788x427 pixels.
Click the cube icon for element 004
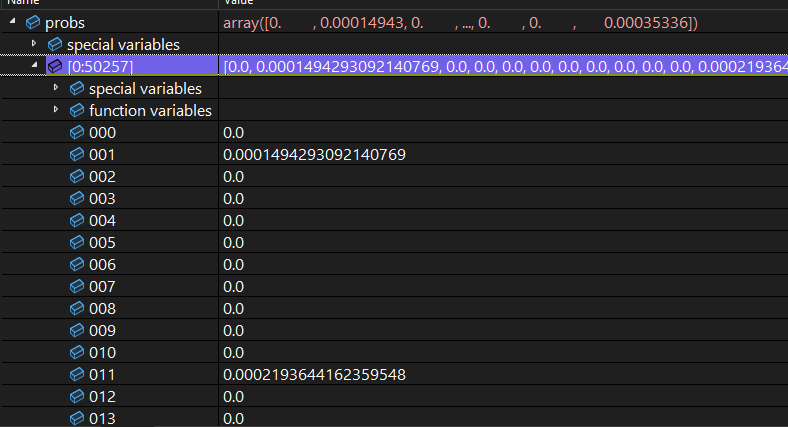tap(77, 220)
